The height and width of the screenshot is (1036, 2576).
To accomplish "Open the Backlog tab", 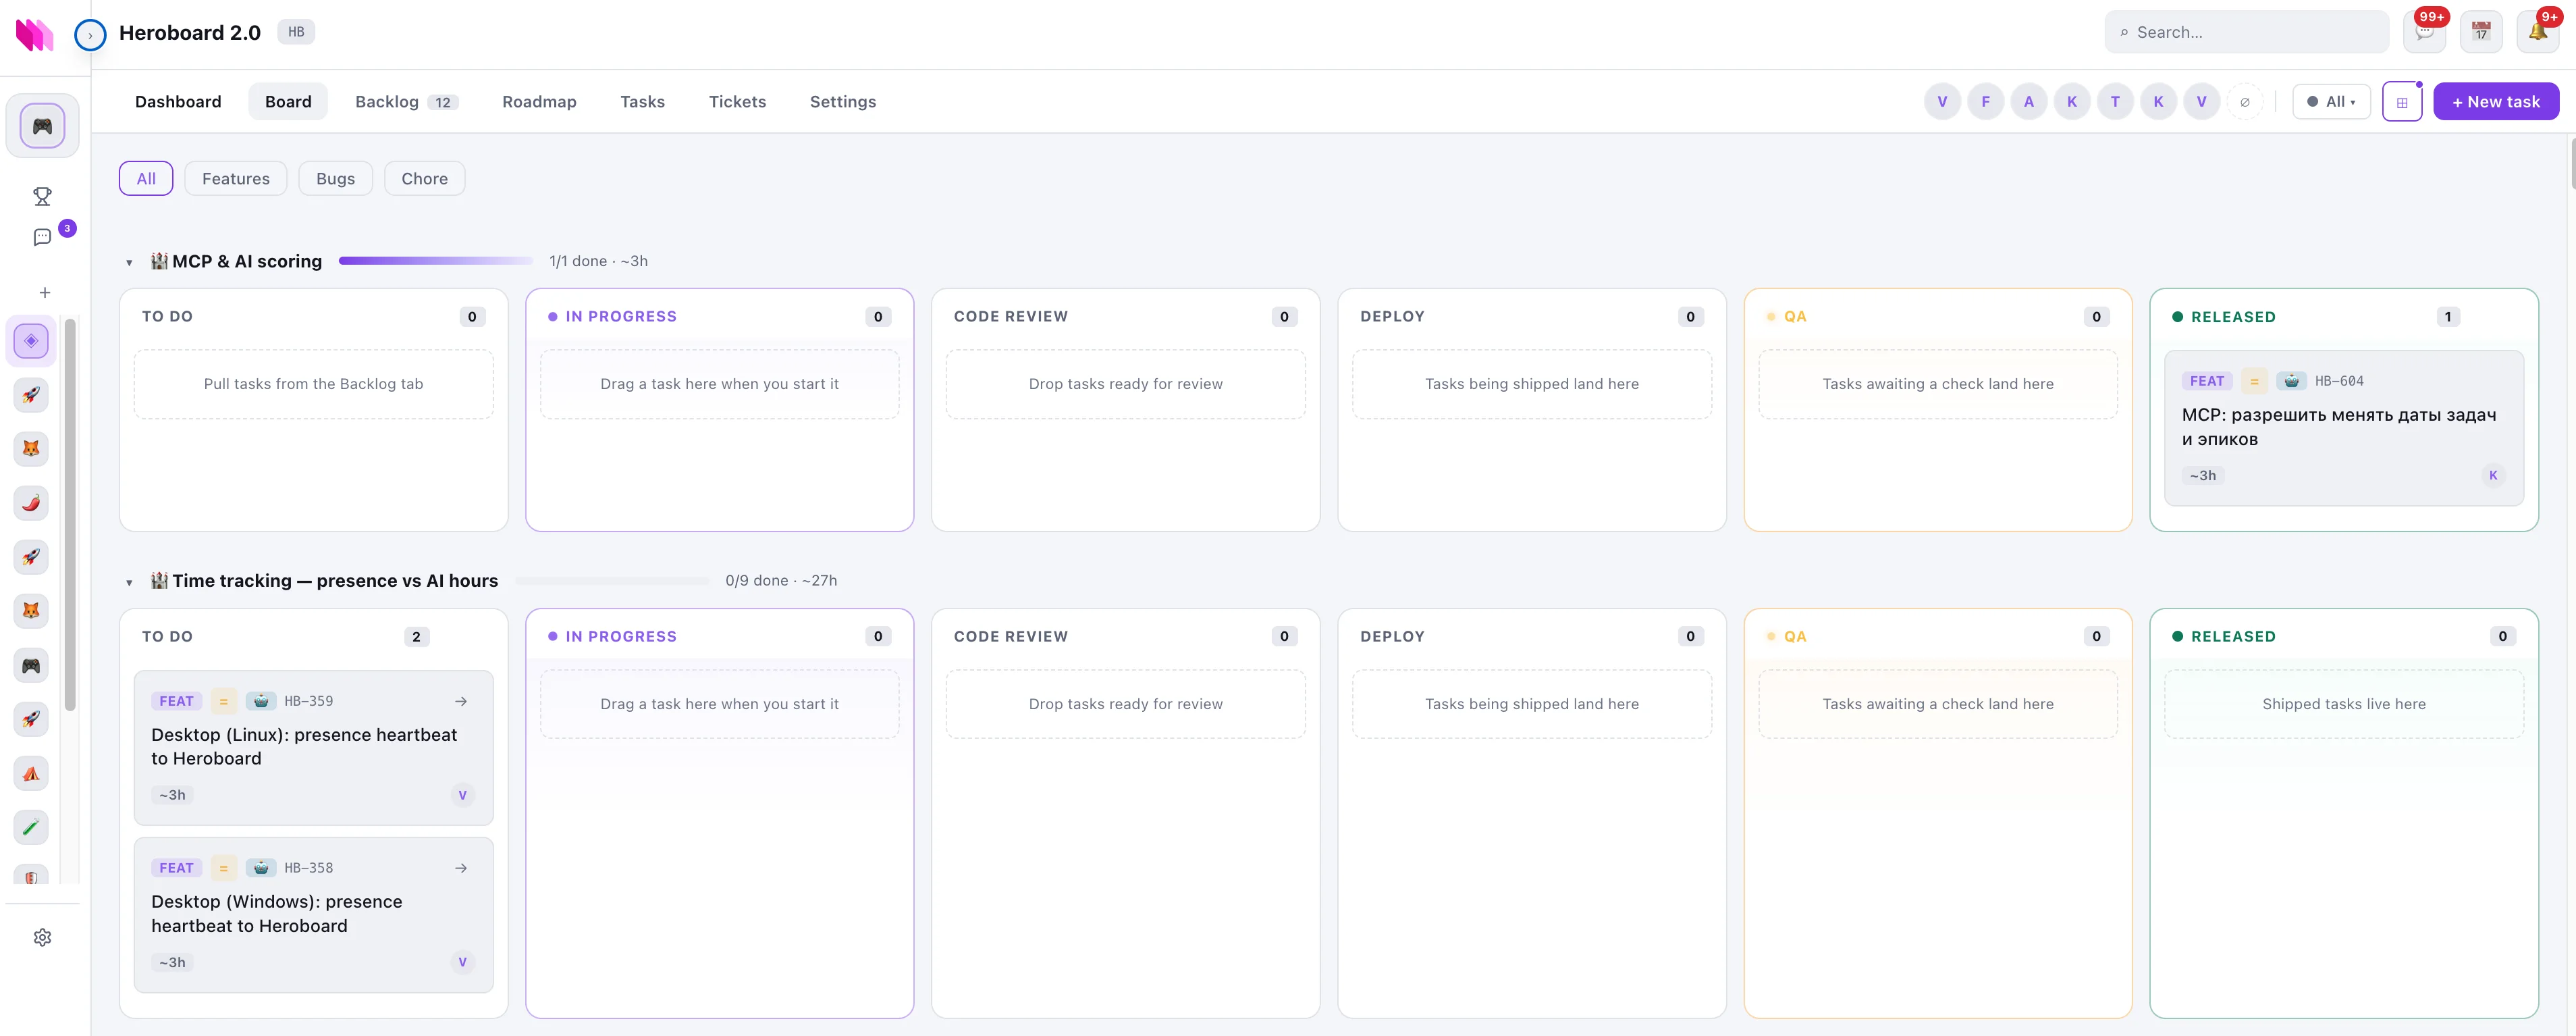I will coord(406,101).
